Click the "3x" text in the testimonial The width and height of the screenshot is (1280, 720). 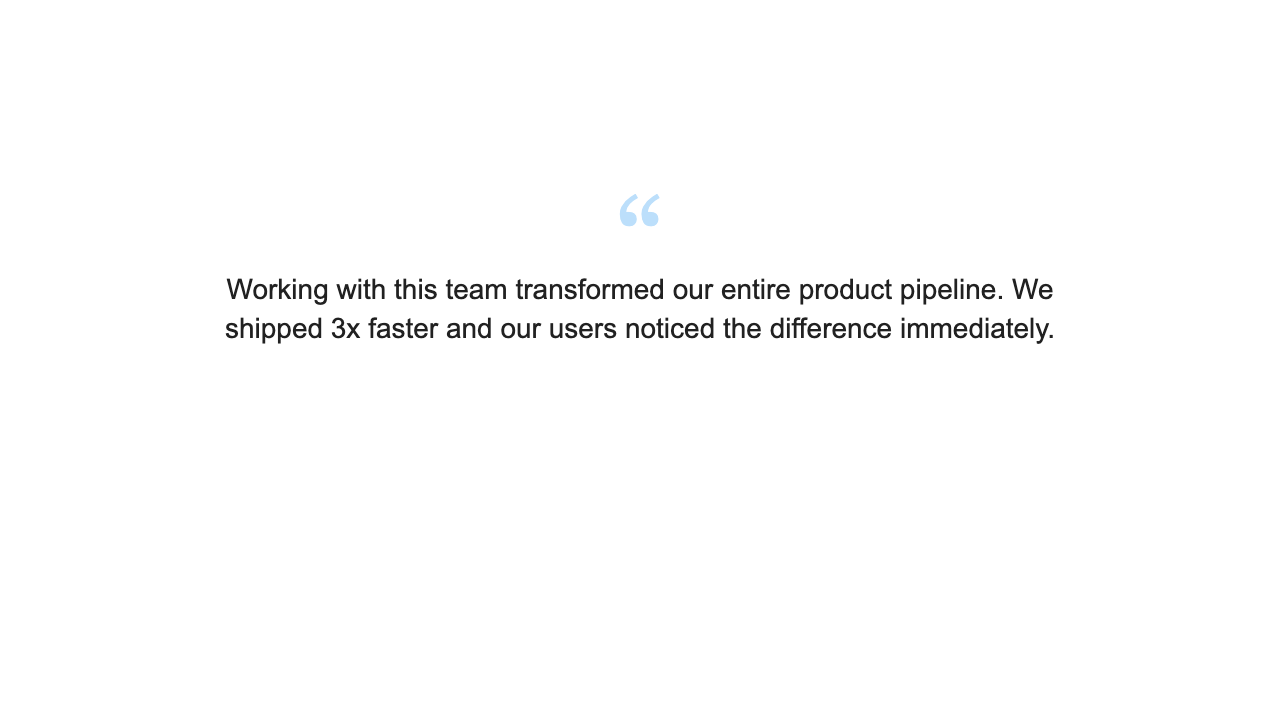(345, 329)
